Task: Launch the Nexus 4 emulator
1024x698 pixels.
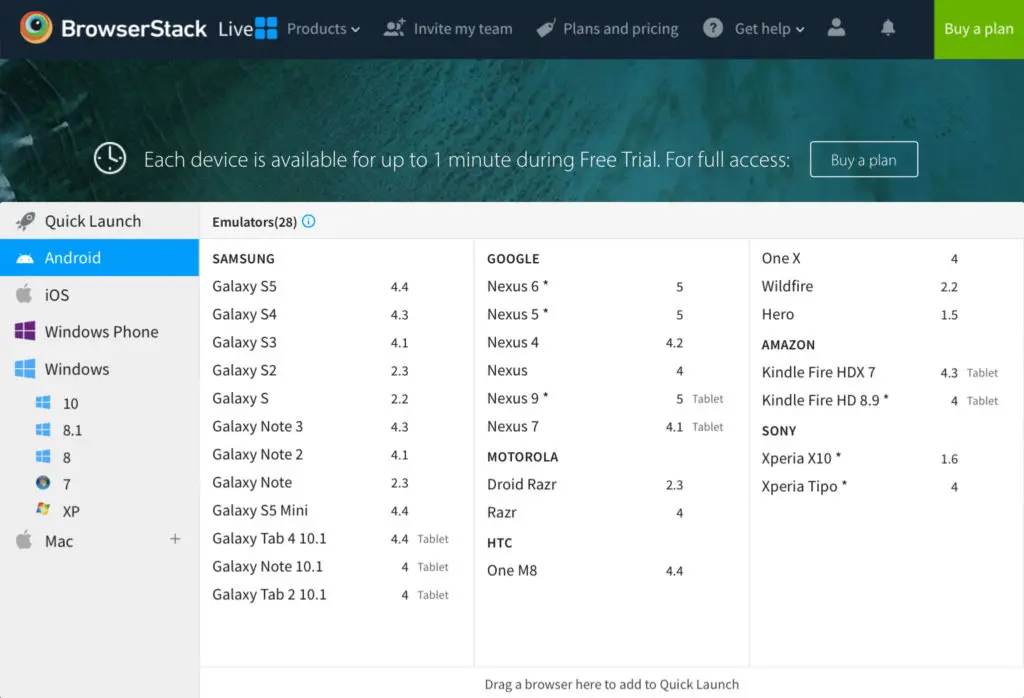Action: tap(584, 343)
